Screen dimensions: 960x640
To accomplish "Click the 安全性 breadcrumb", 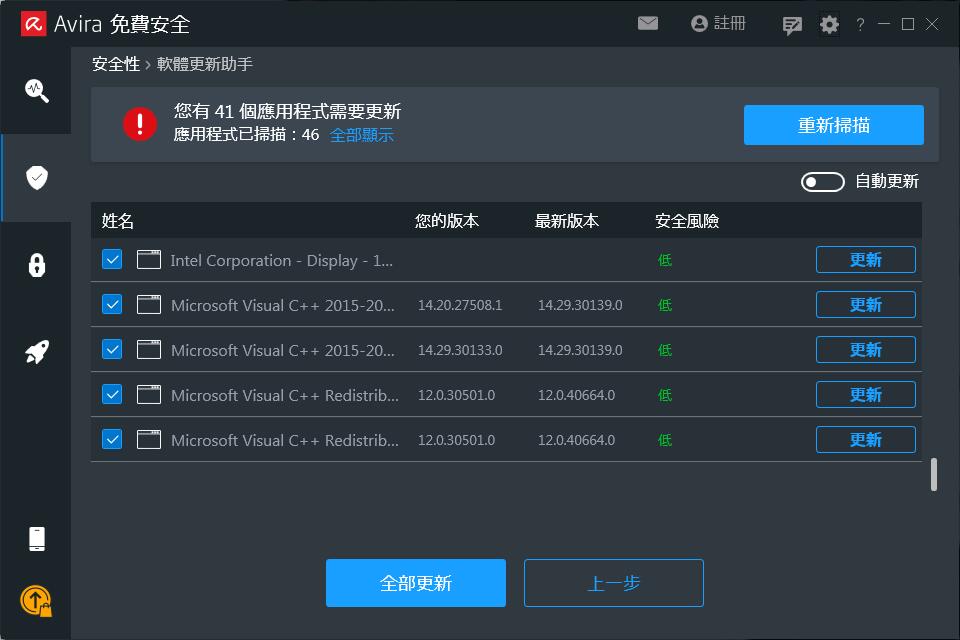I will pyautogui.click(x=116, y=64).
